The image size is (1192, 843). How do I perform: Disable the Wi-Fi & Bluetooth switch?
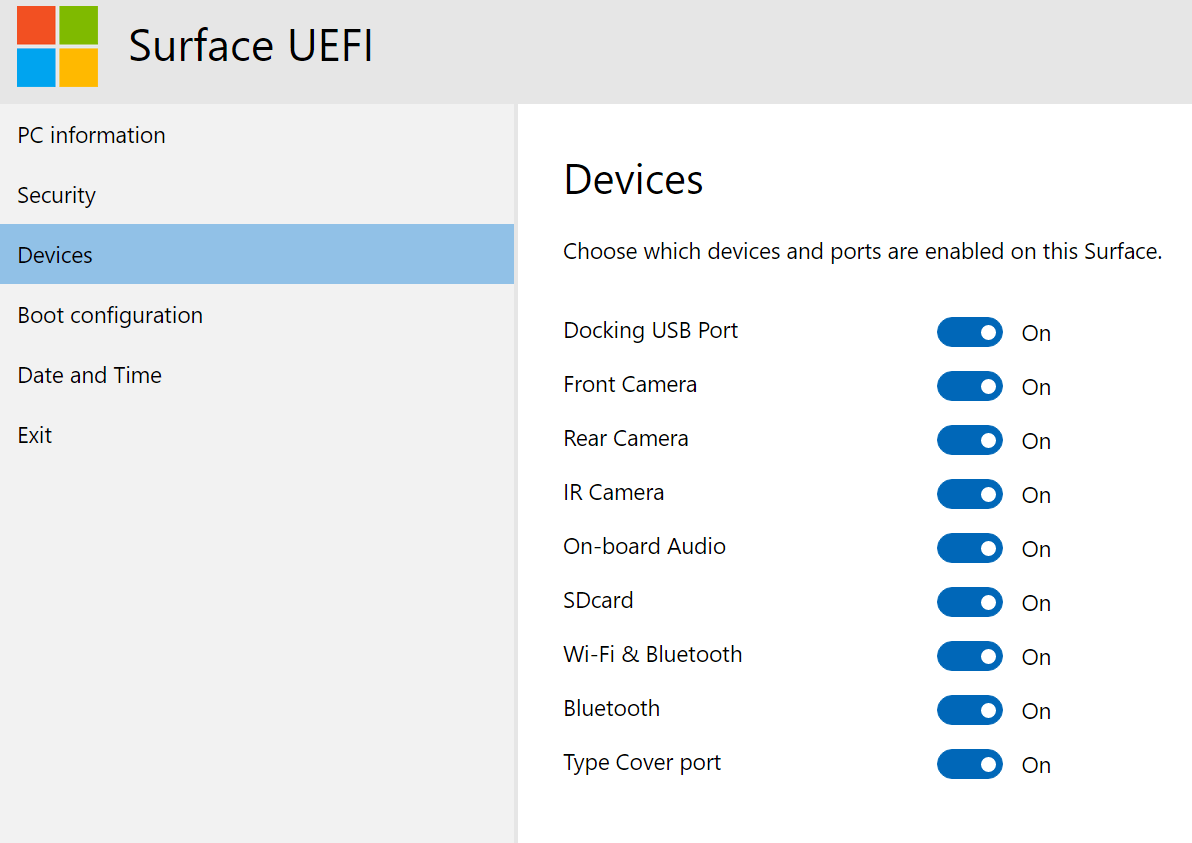click(x=969, y=656)
